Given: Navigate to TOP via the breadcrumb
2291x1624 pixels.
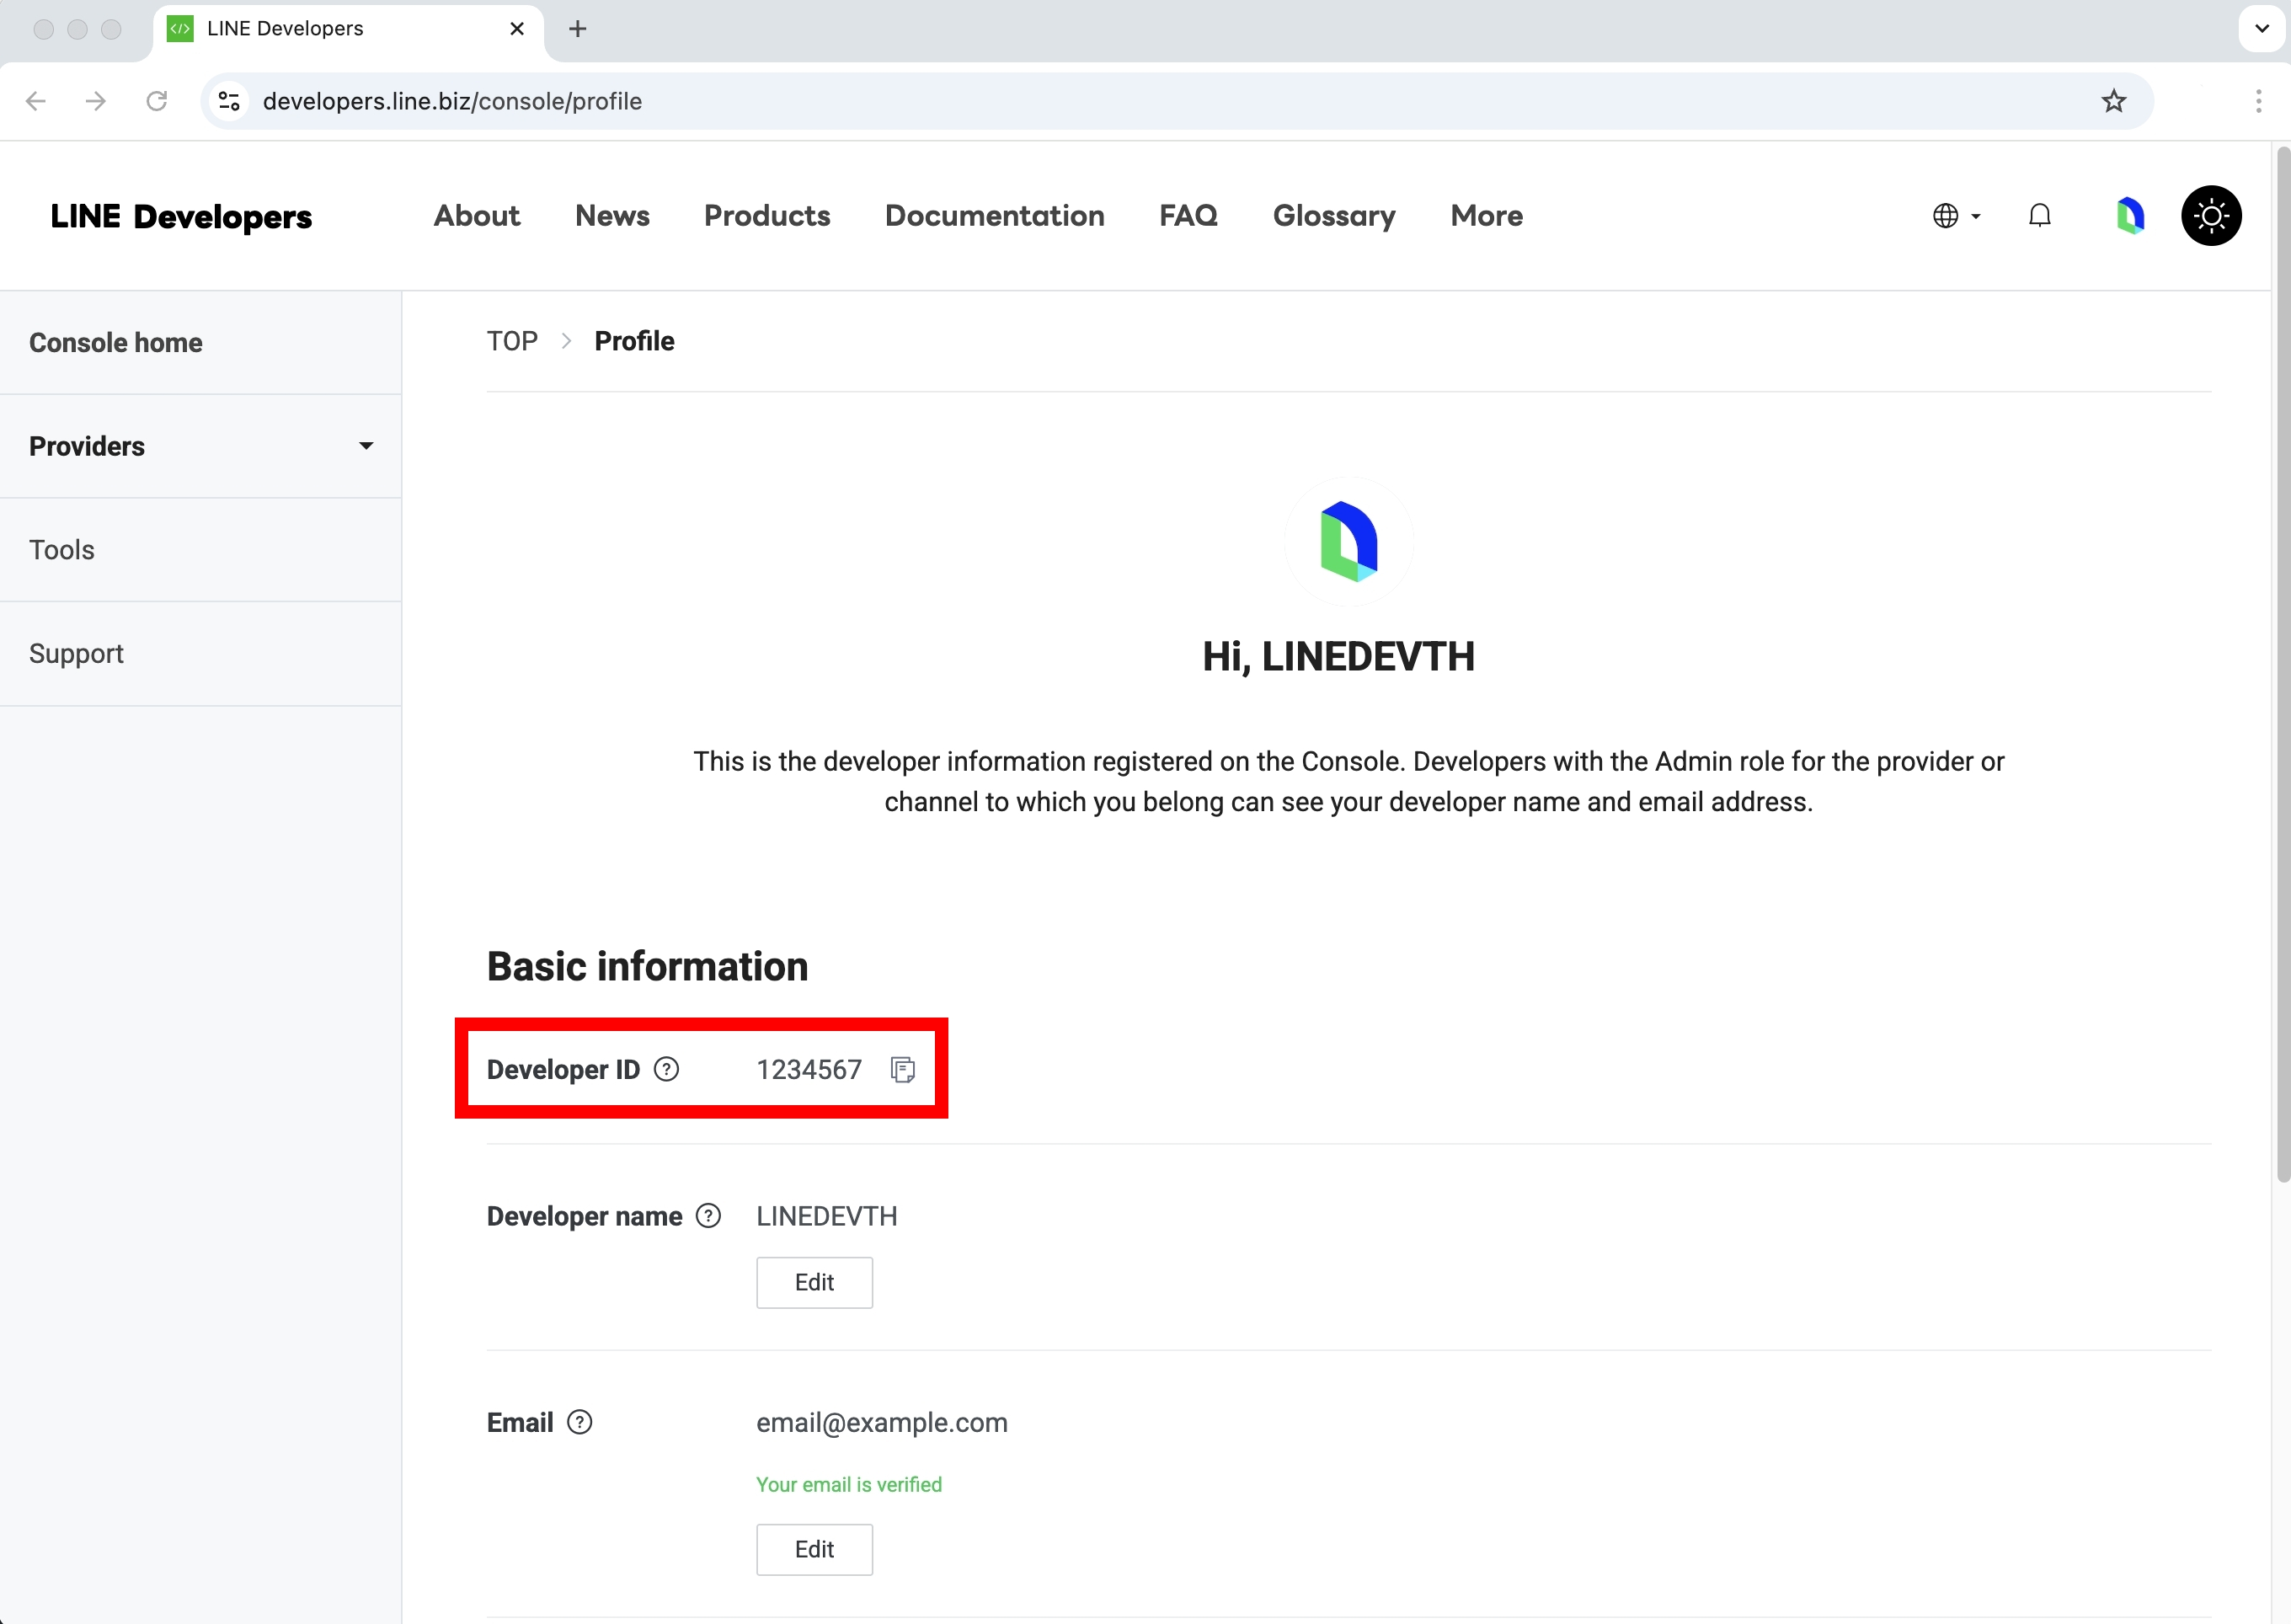Looking at the screenshot, I should 512,340.
